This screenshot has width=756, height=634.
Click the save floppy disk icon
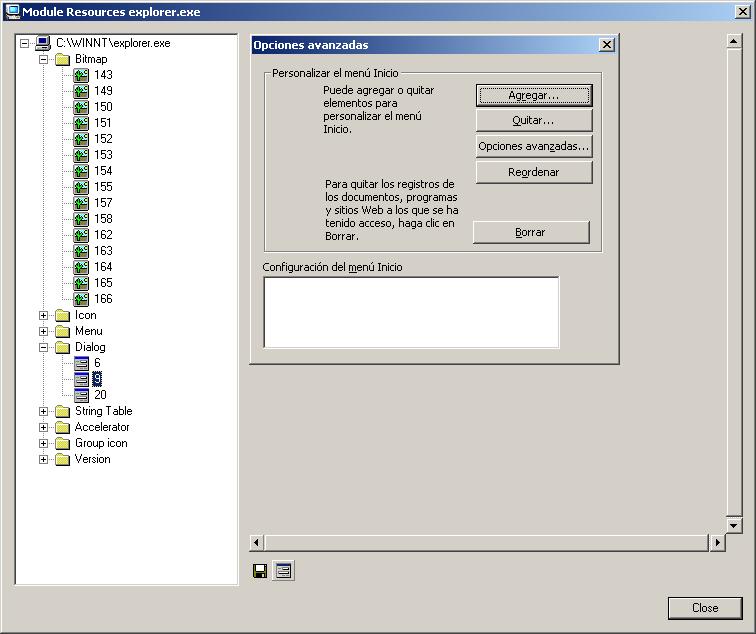pos(260,571)
